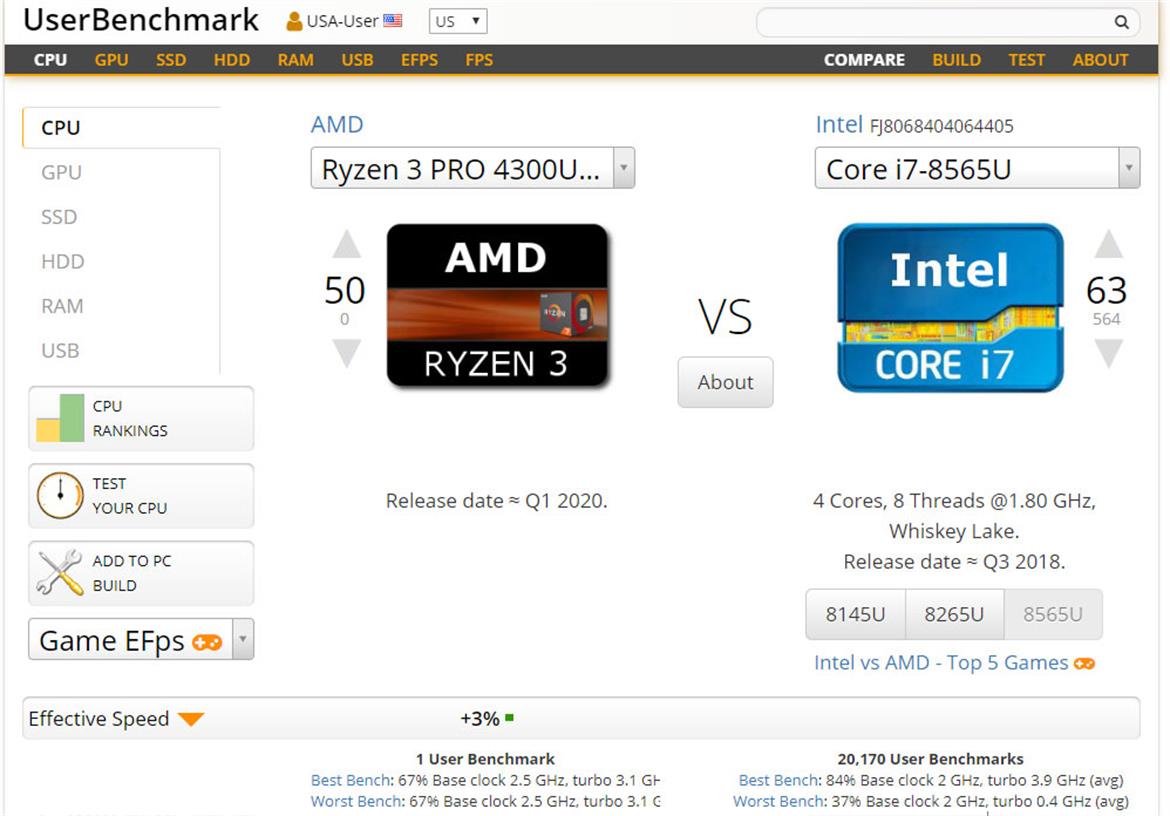Screen dimensions: 1170x816
Task: Switch to the 8145U variant button
Action: tap(855, 614)
